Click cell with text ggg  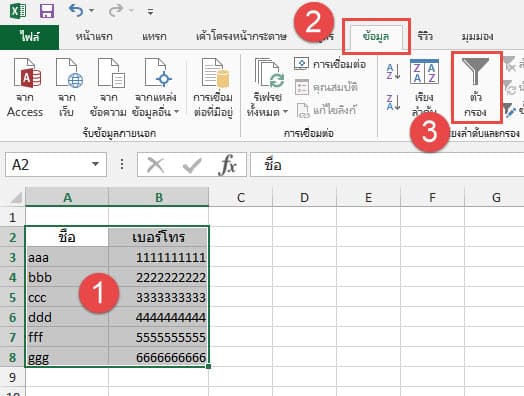[67, 357]
